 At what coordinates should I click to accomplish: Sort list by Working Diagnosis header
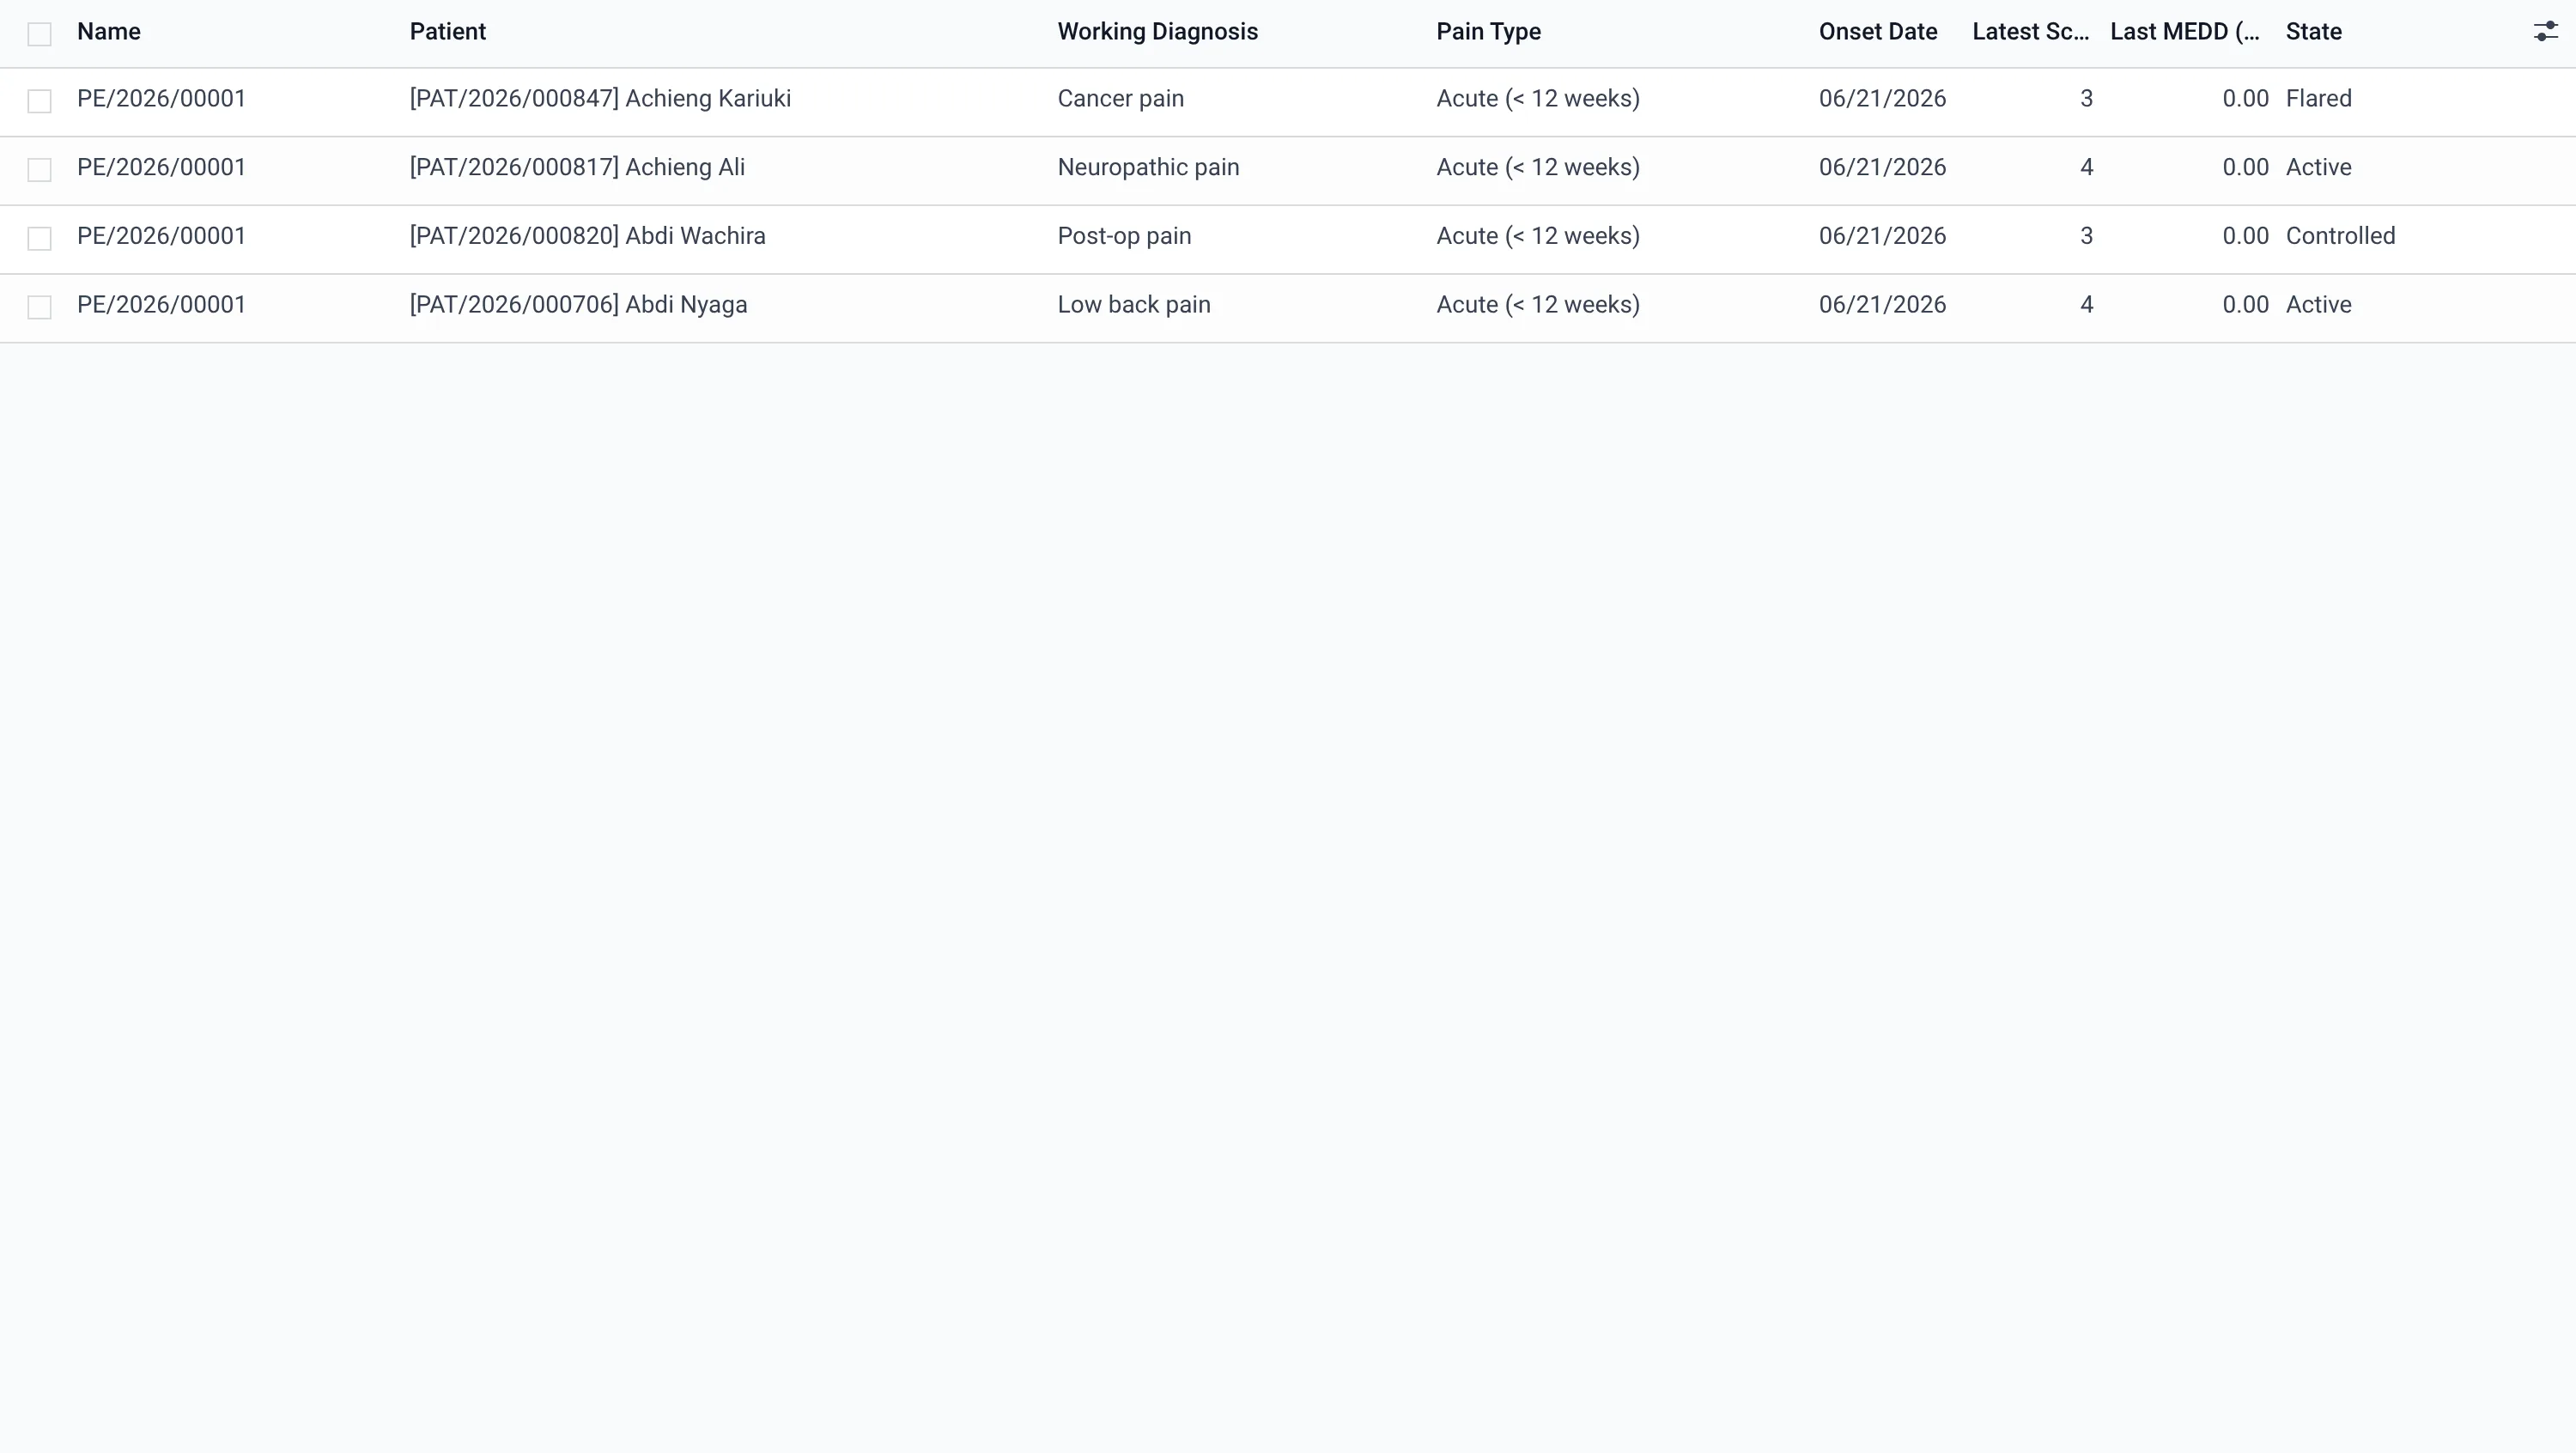pos(1158,32)
